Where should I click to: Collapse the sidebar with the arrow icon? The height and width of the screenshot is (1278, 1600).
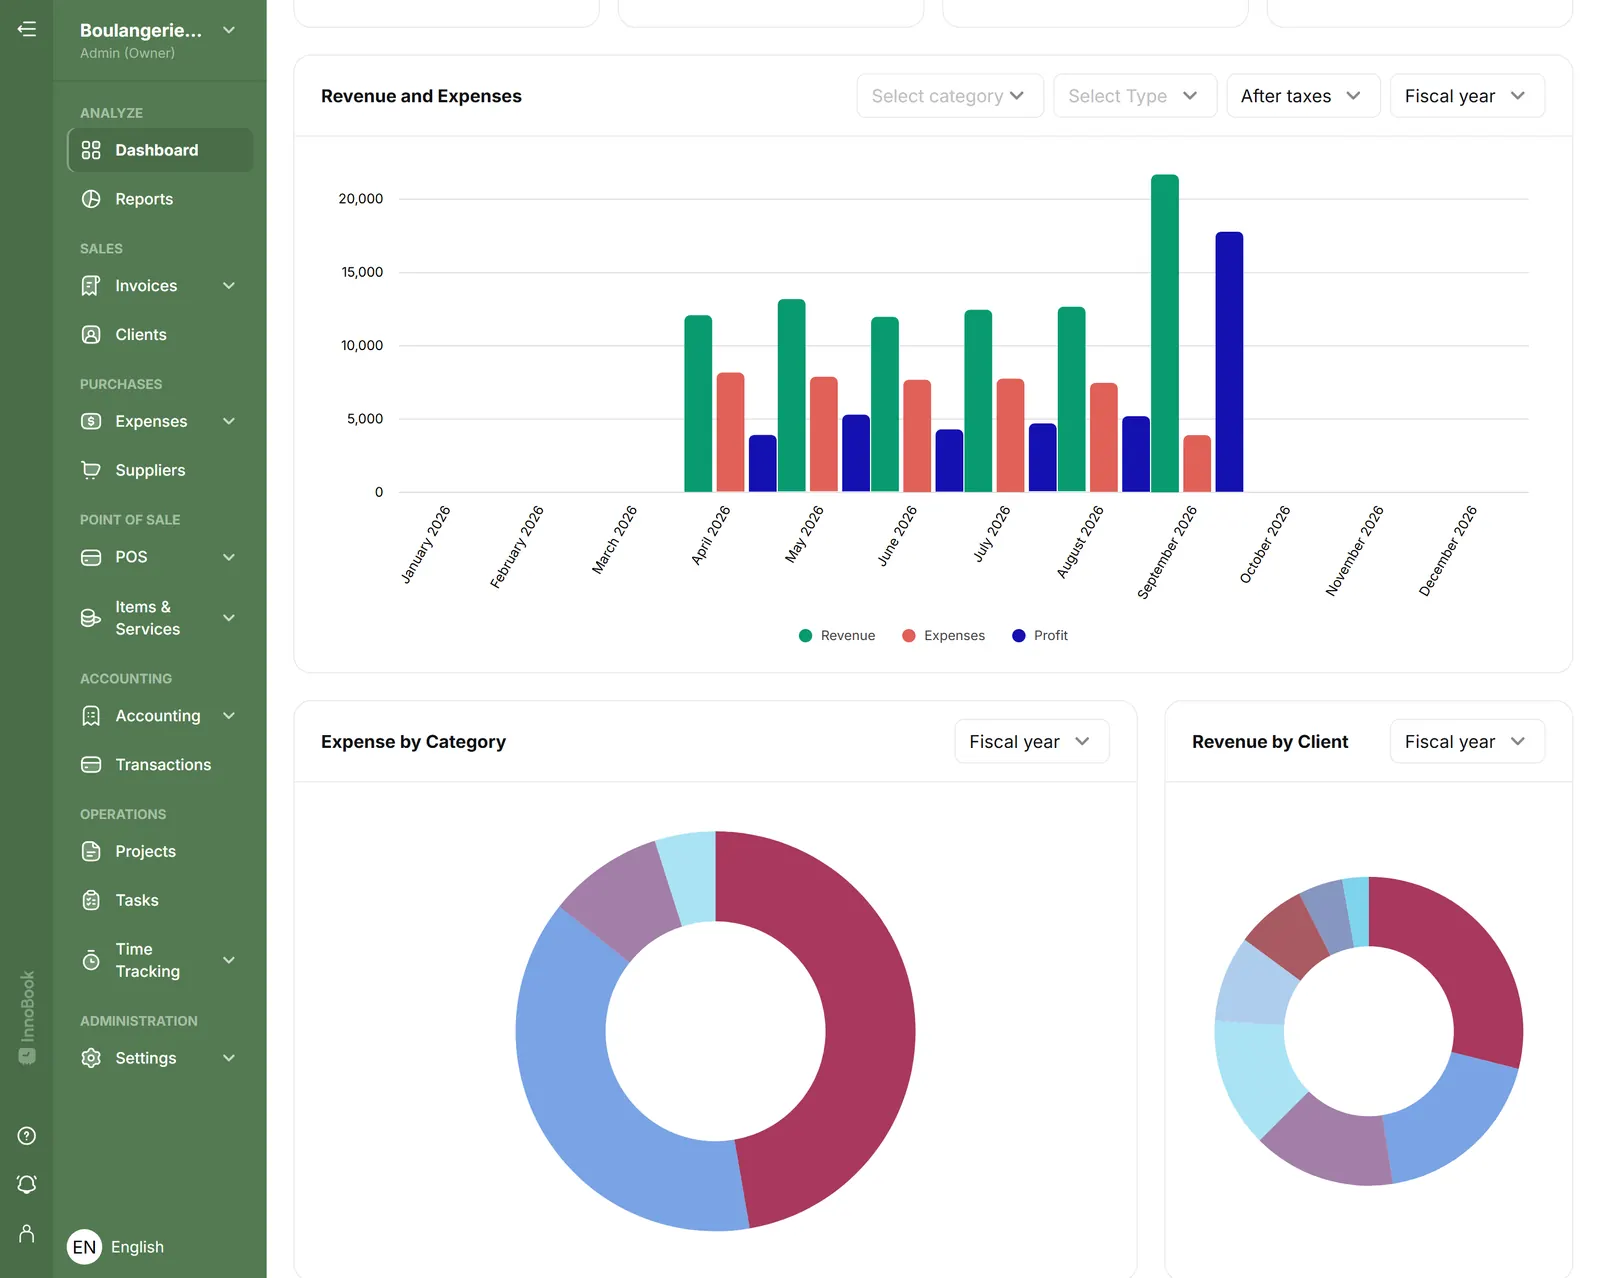coord(27,29)
